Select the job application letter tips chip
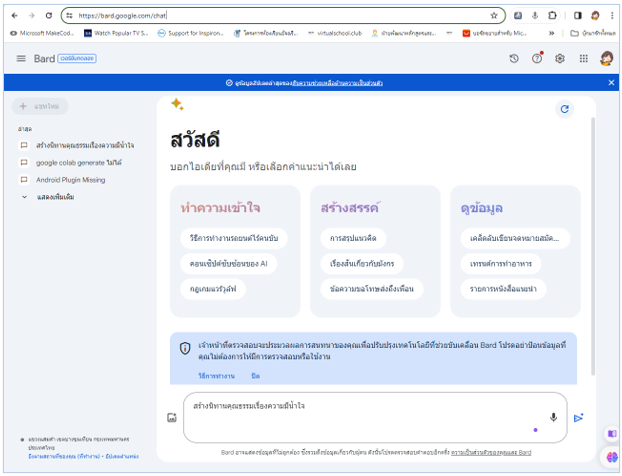This screenshot has width=622, height=476. (x=515, y=238)
